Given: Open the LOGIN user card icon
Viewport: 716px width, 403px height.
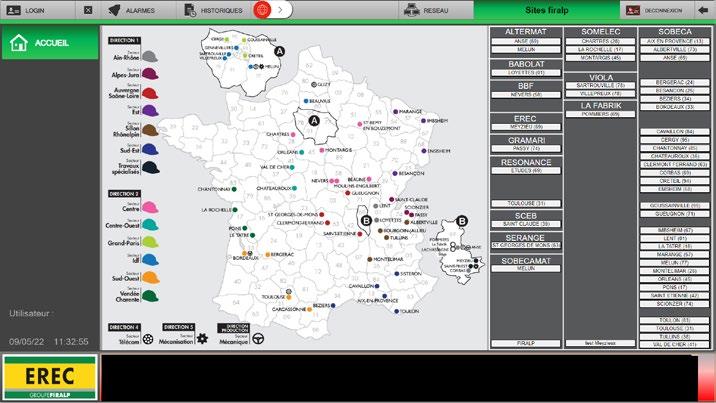Looking at the screenshot, I should tap(13, 10).
